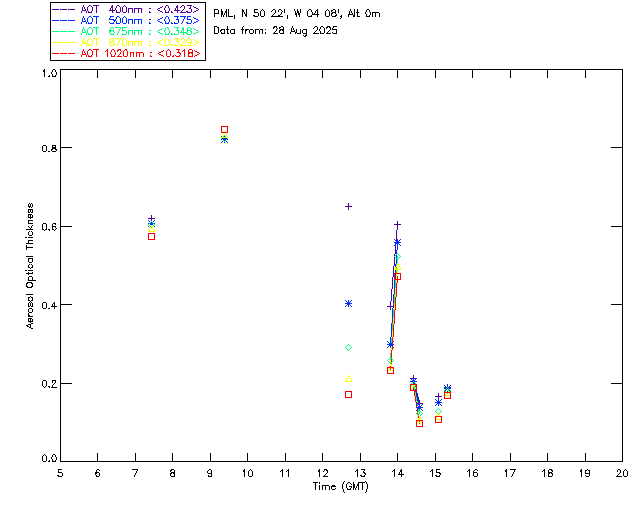The image size is (640, 512).
Task: Click the x-axis tick label 14
Action: [x=398, y=473]
